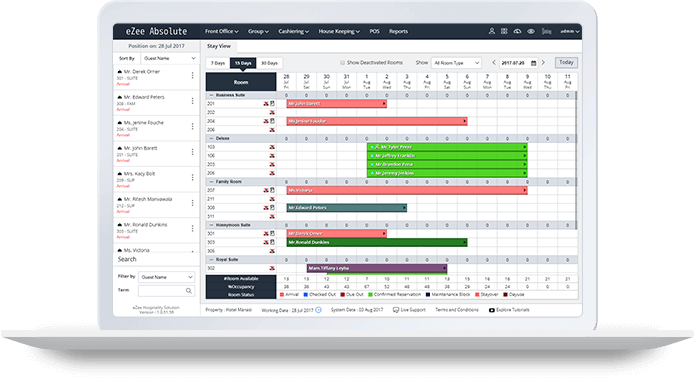This screenshot has height=381, width=694.
Task: Open the admin account dropdown
Action: click(570, 31)
